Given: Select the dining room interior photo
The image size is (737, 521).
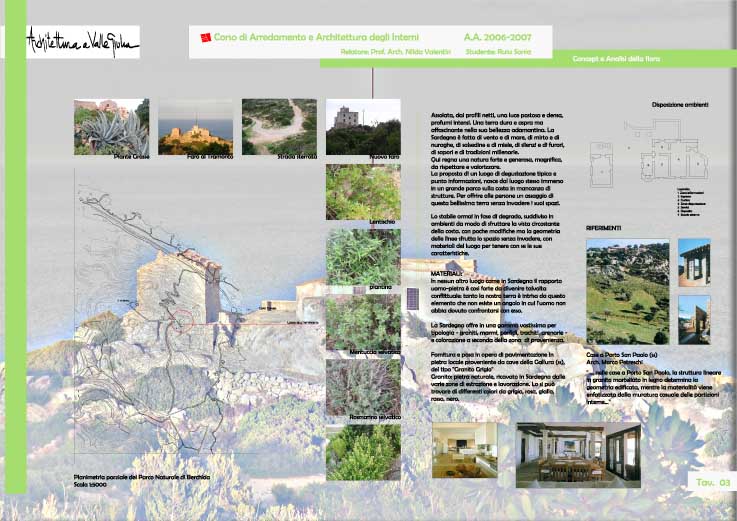Looking at the screenshot, I should (578, 455).
